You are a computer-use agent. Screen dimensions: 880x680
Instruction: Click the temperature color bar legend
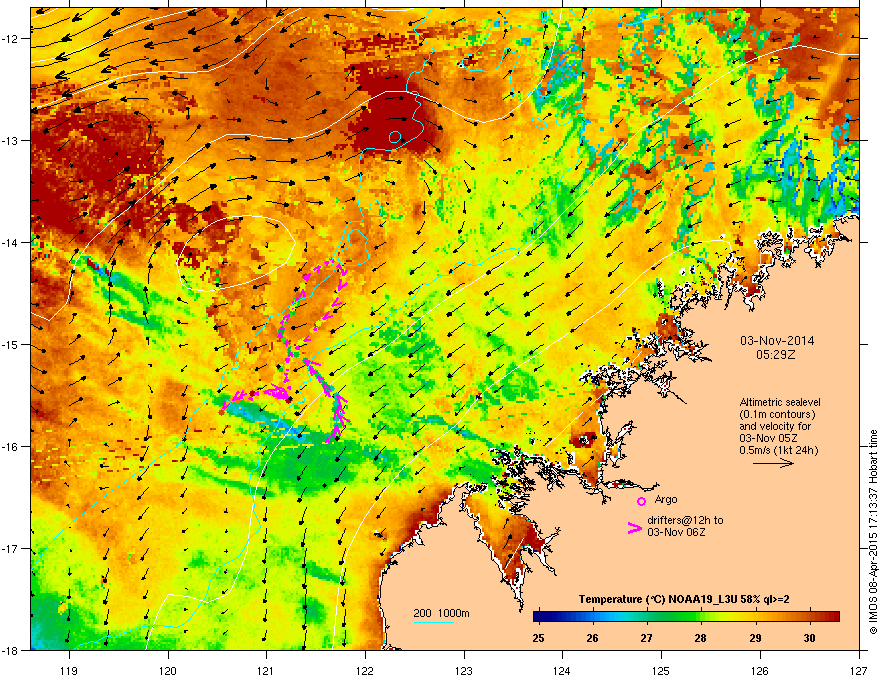click(x=686, y=617)
